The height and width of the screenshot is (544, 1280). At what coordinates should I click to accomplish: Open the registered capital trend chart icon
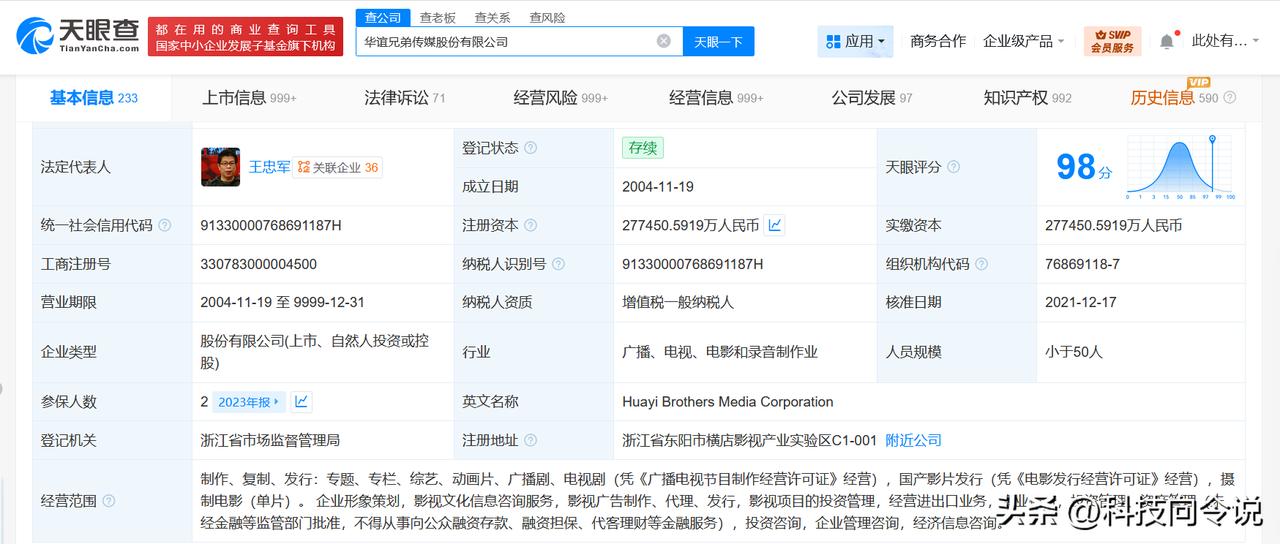point(775,225)
